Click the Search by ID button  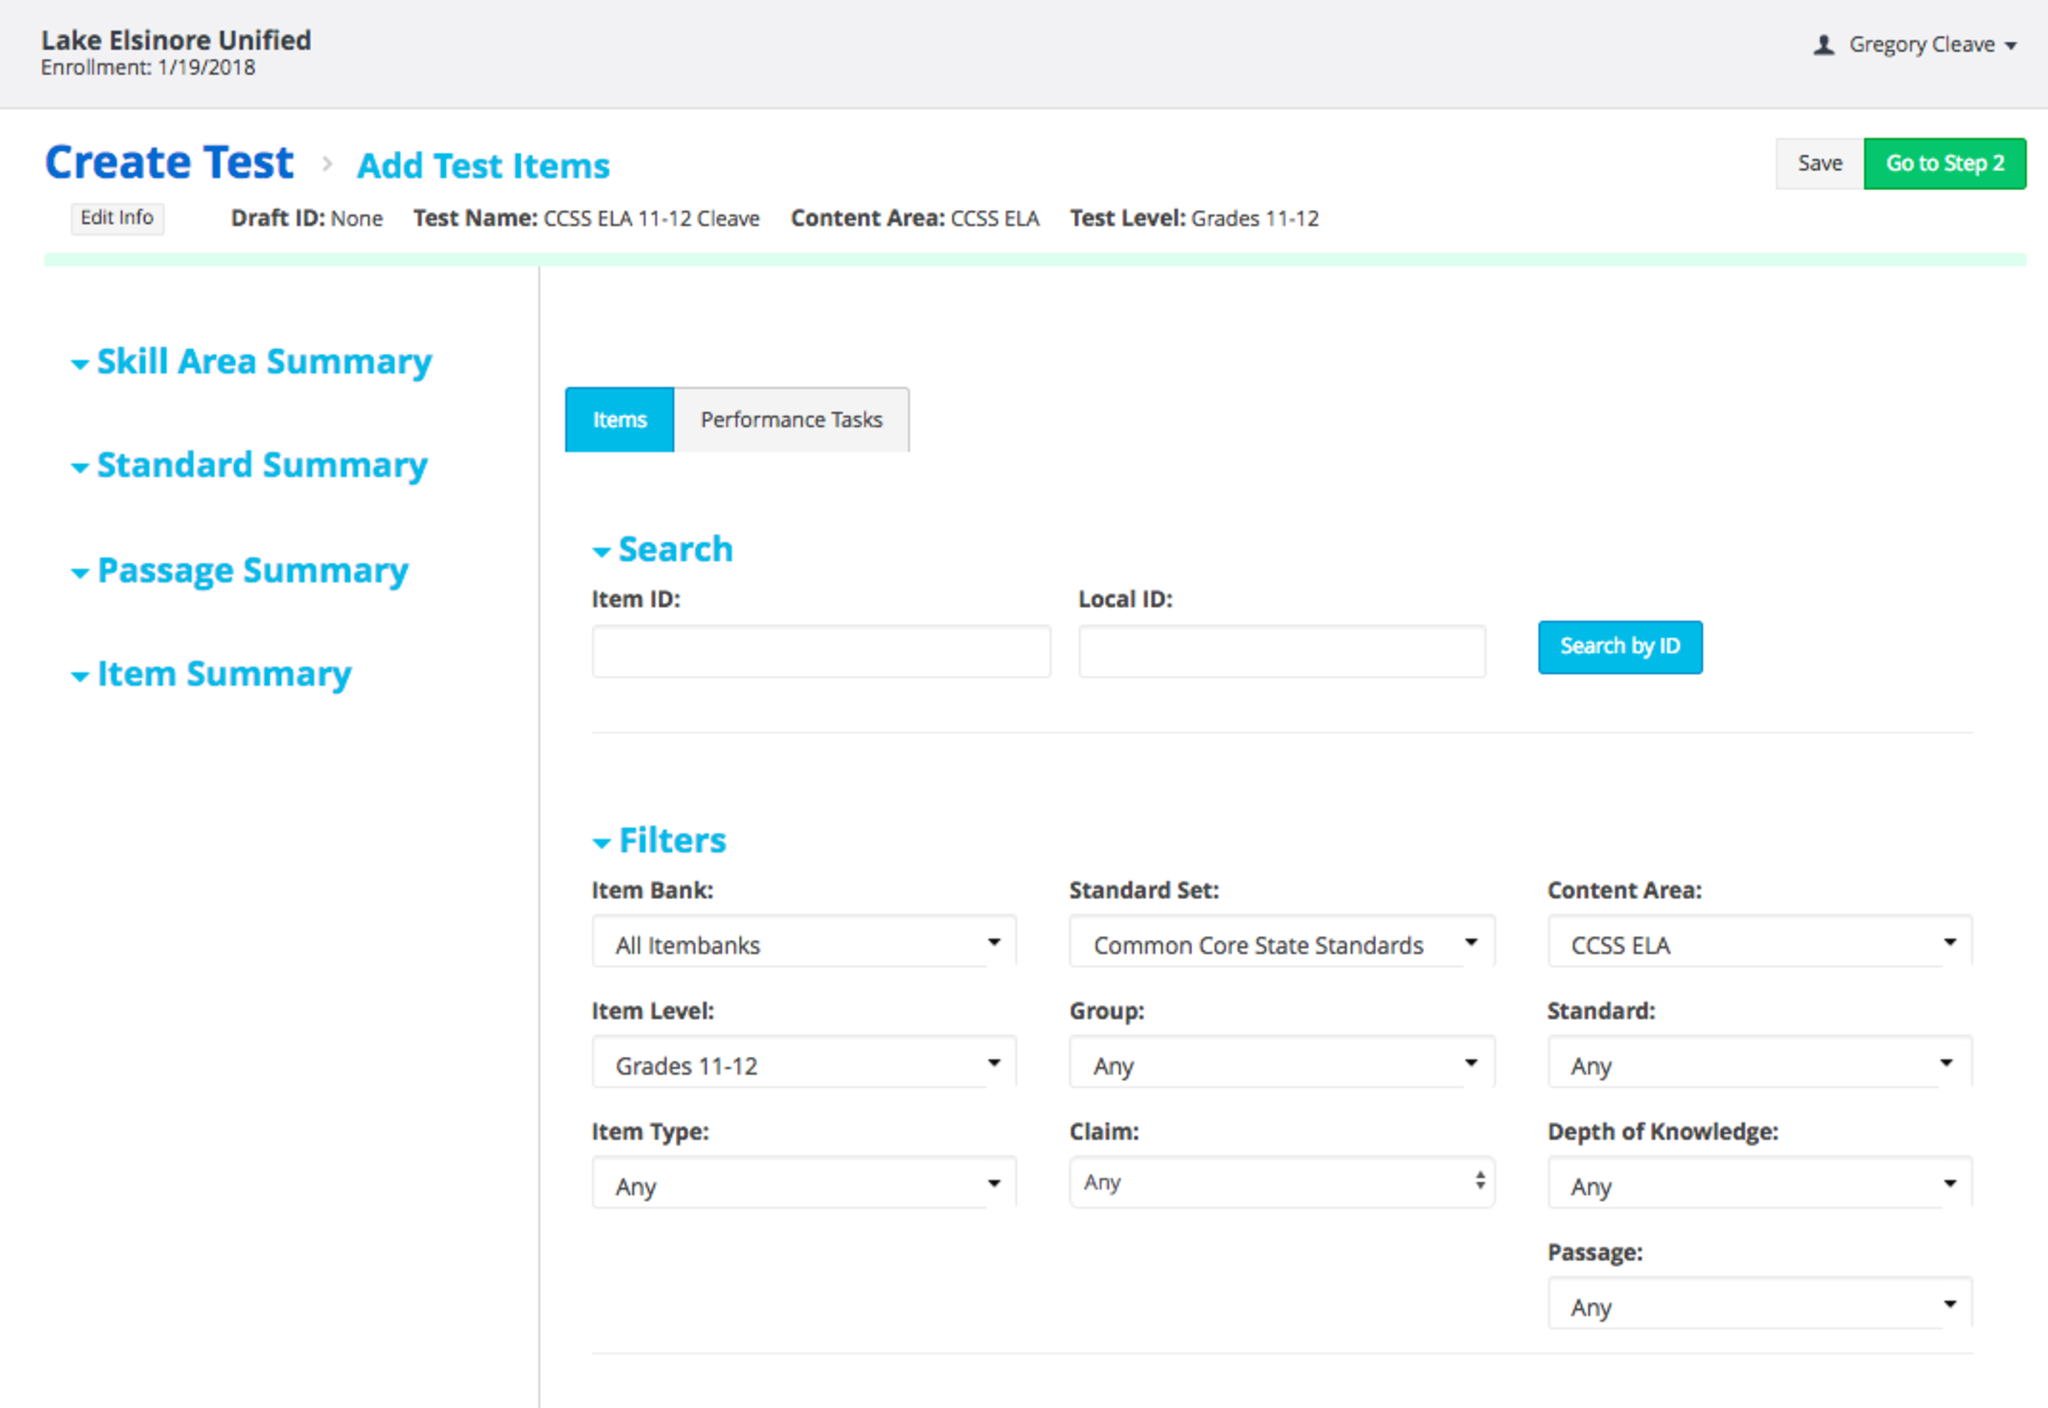click(x=1619, y=647)
